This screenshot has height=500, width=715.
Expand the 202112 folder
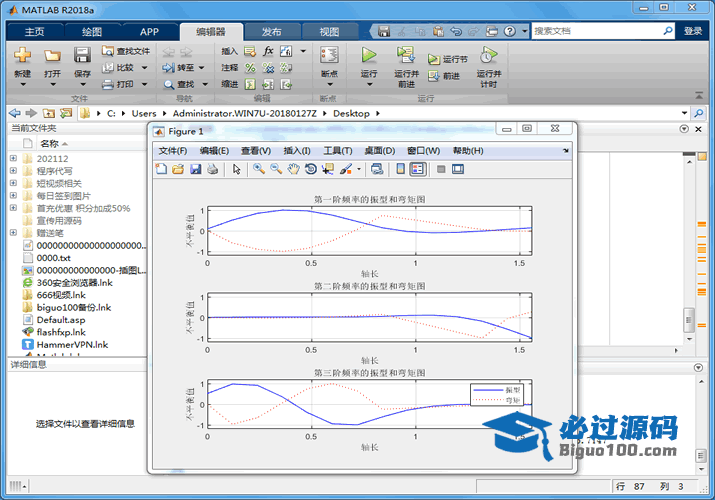(x=13, y=158)
